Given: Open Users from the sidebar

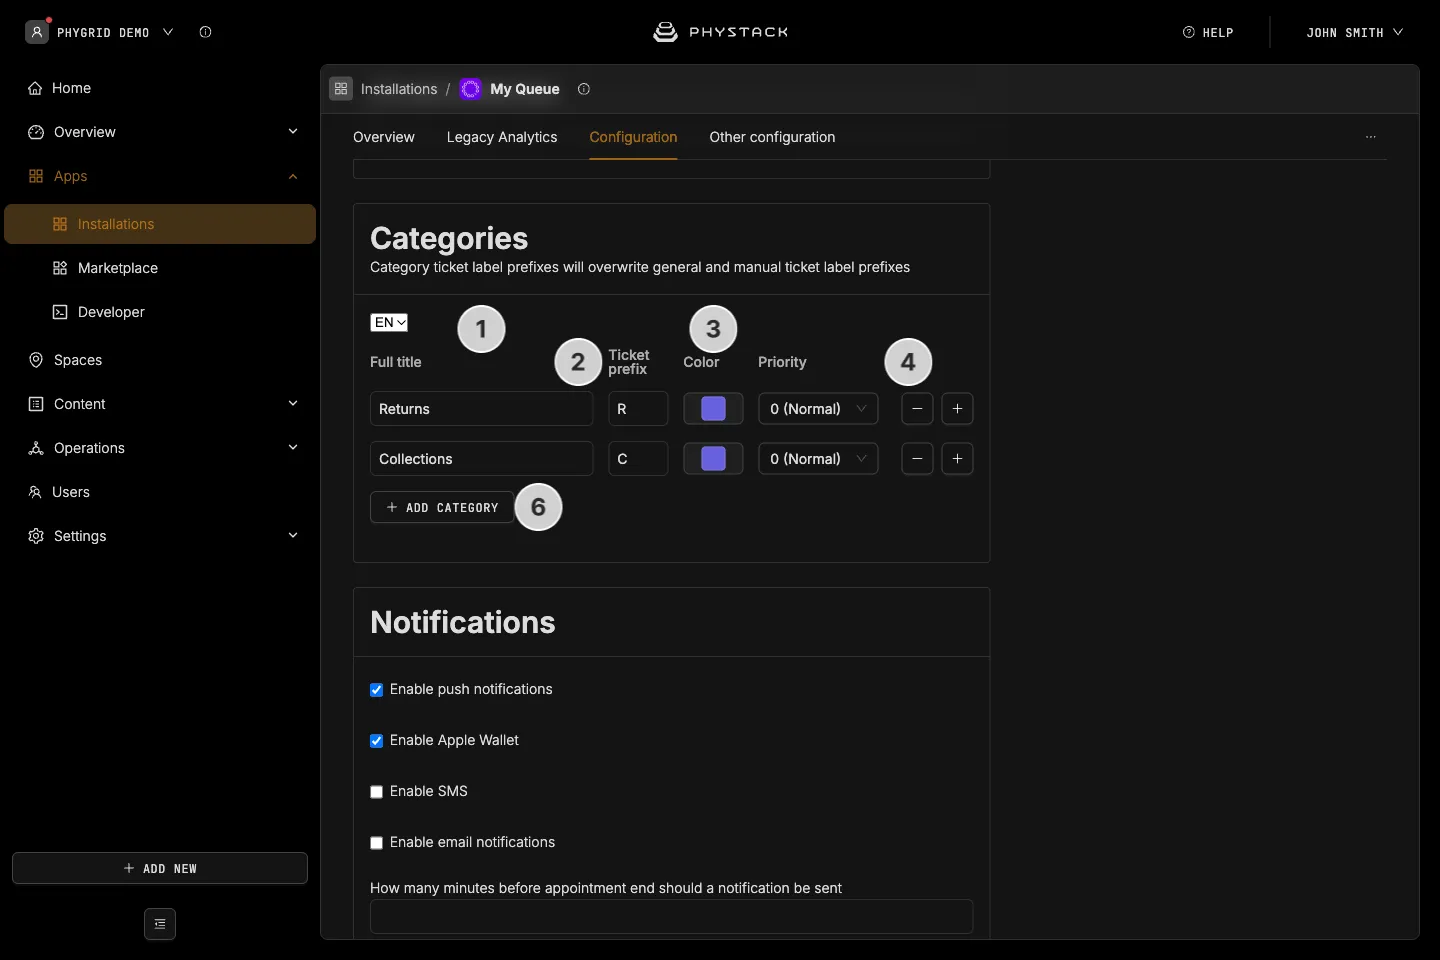Looking at the screenshot, I should [160, 492].
